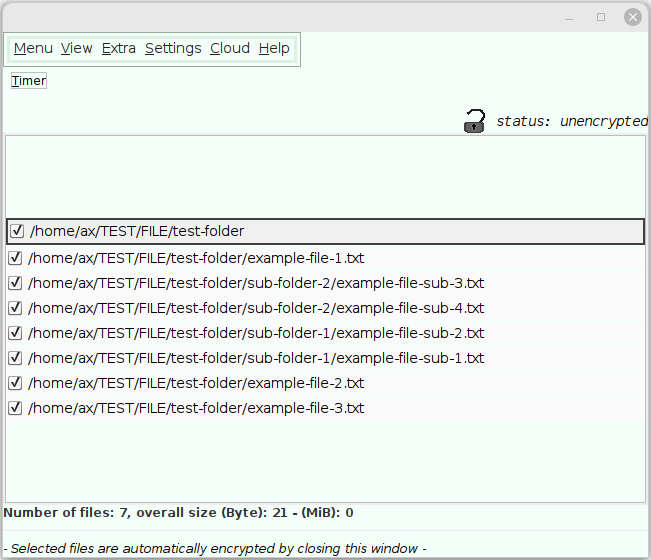
Task: Open the Menu menu
Action: pos(33,48)
